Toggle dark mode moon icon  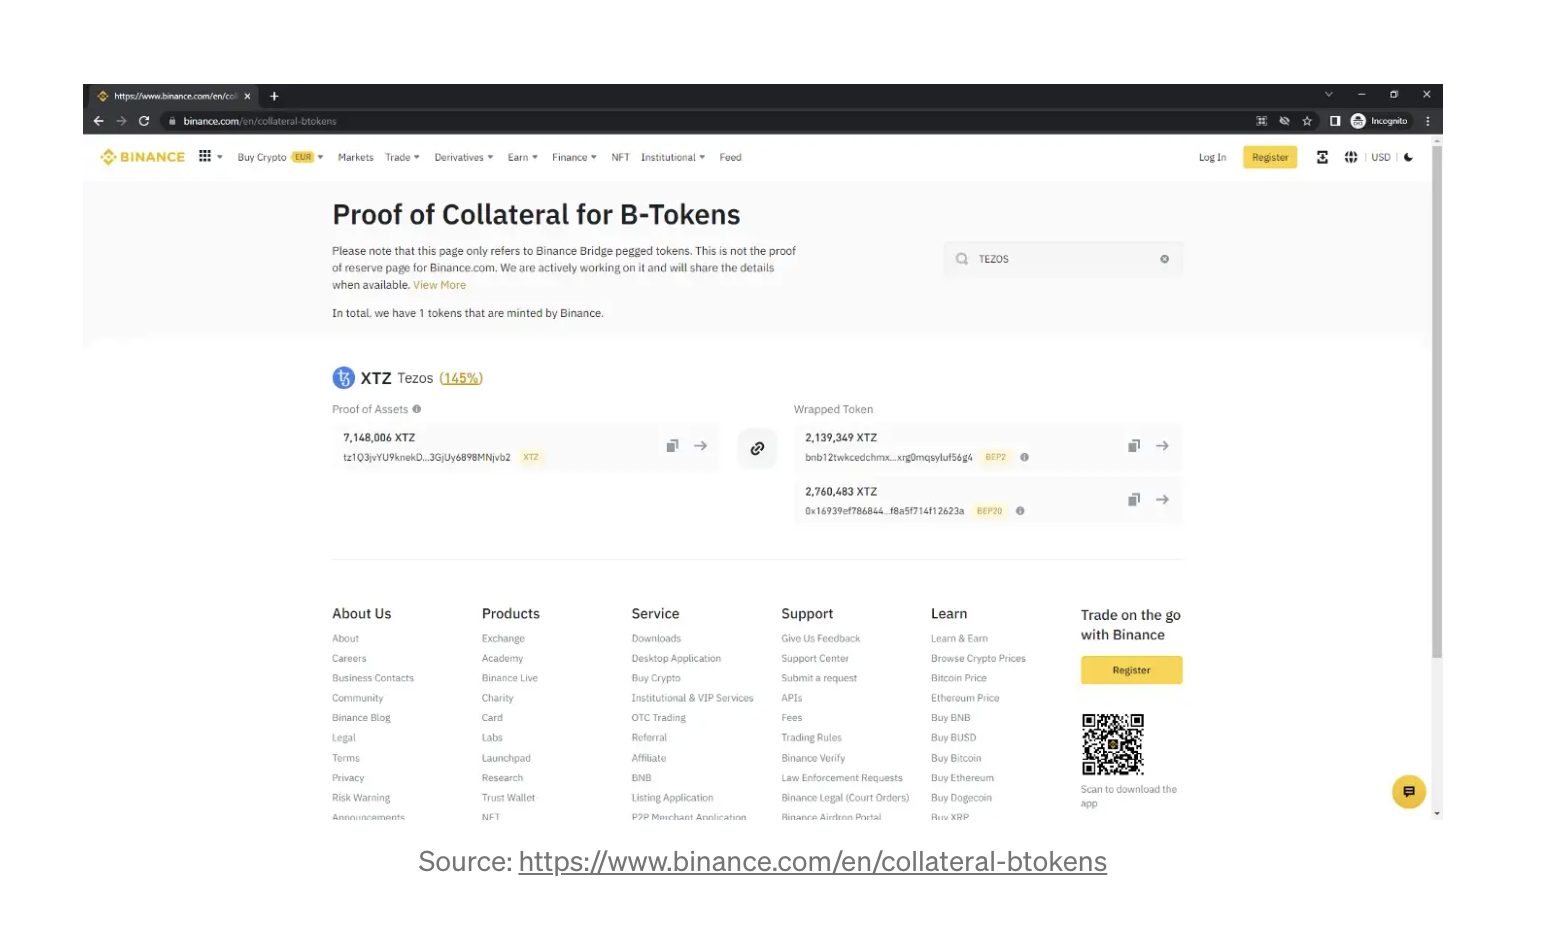[1409, 157]
